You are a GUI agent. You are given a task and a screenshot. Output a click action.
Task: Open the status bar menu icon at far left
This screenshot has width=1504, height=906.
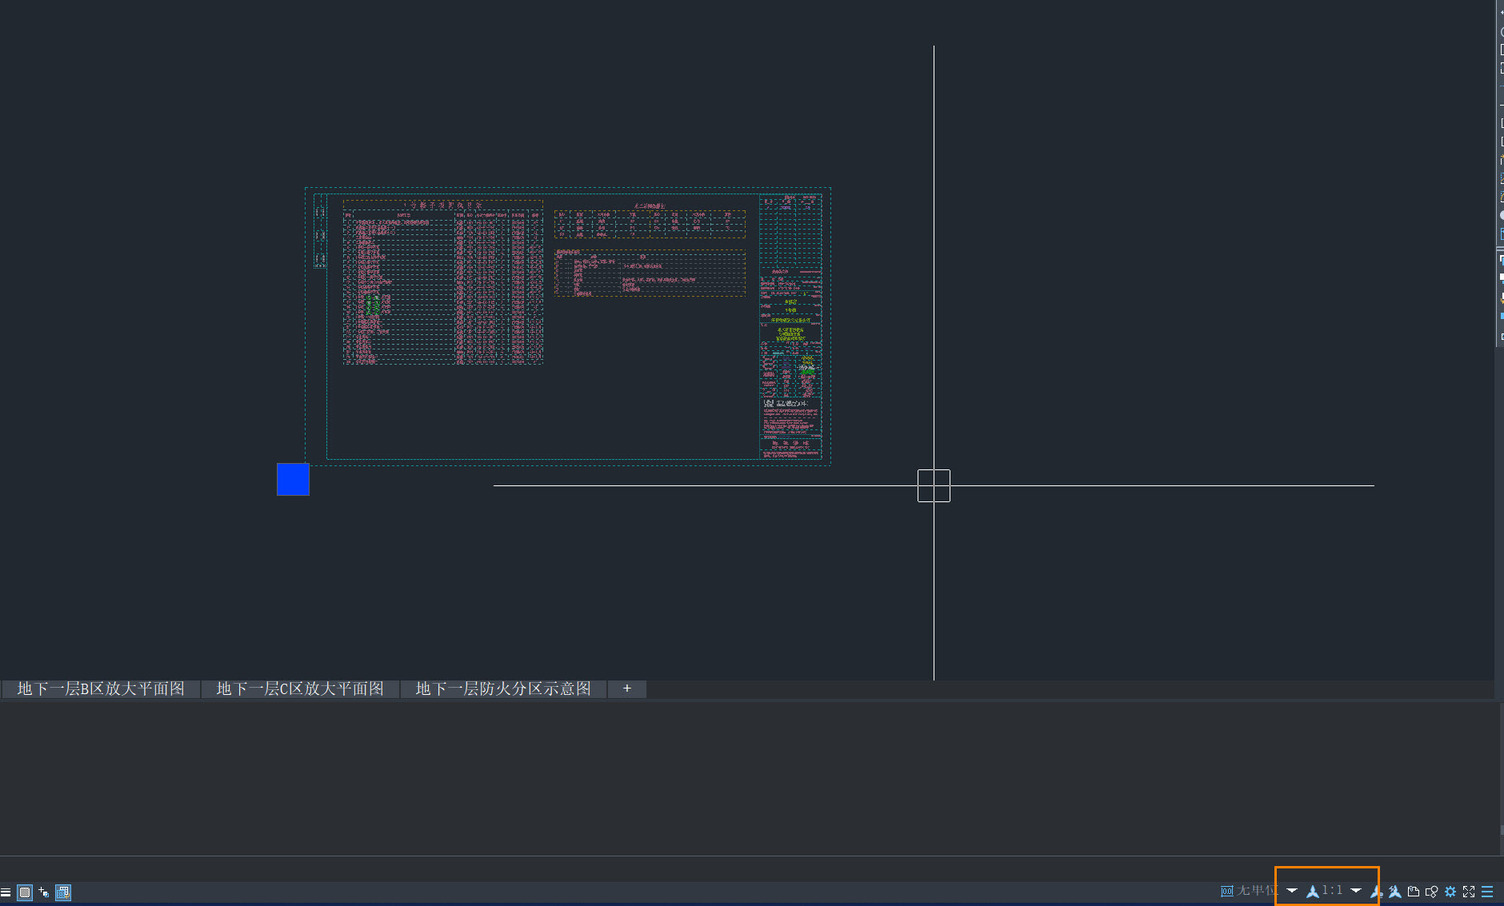[x=6, y=892]
